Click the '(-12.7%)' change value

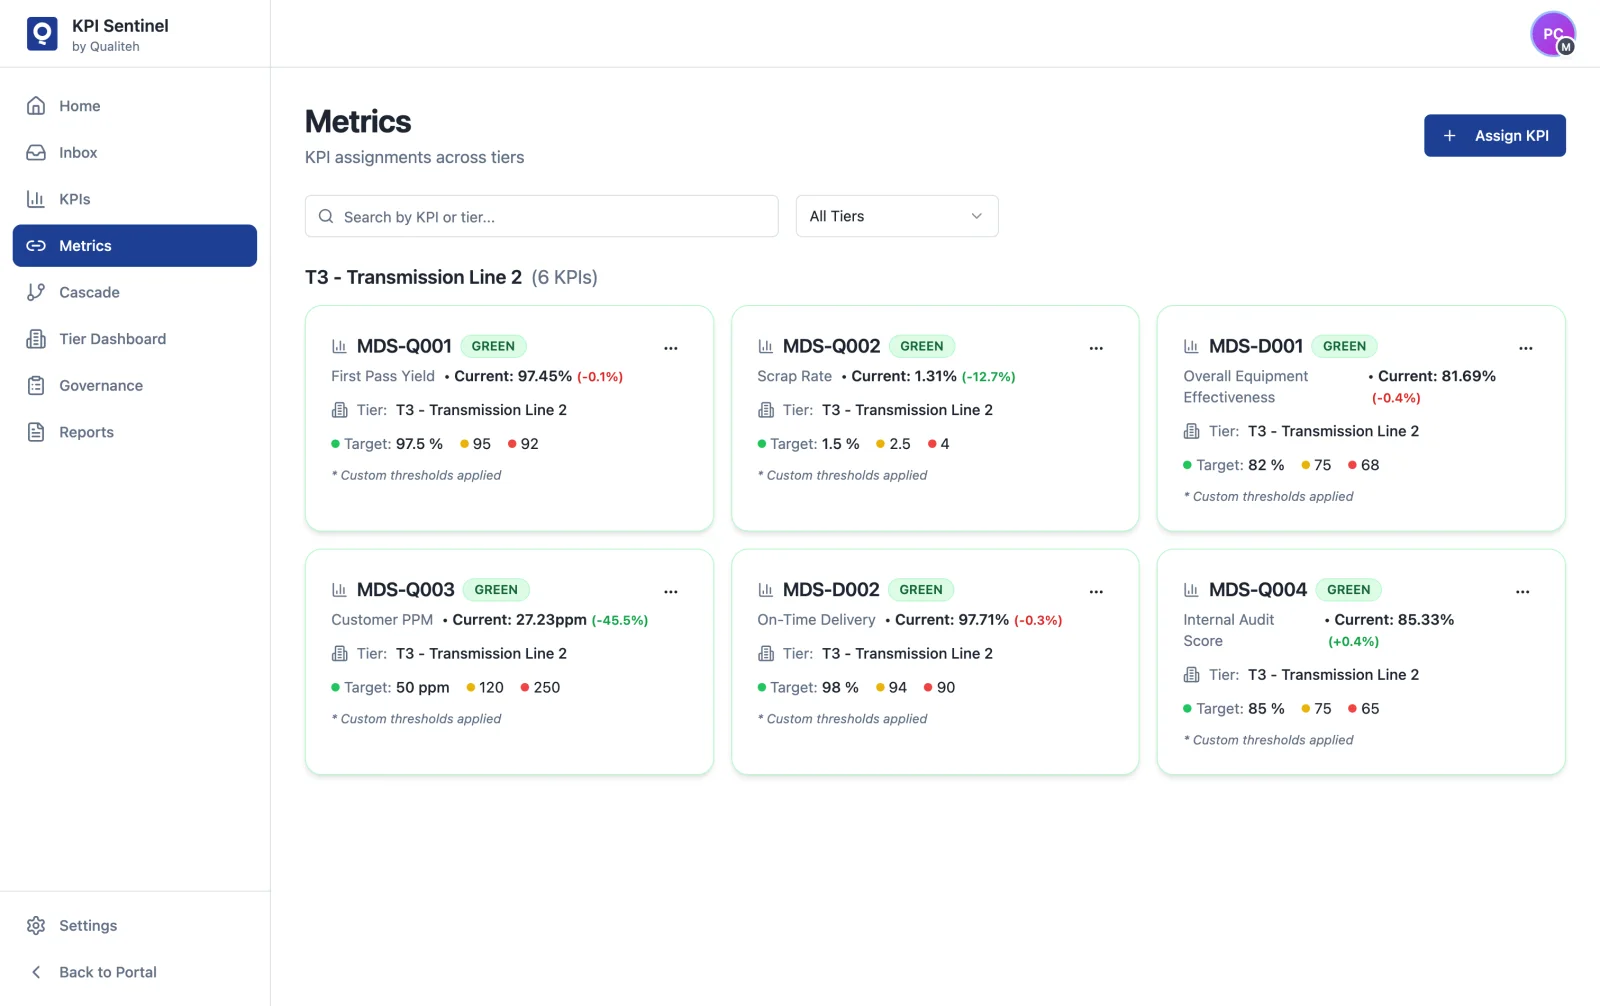point(988,377)
